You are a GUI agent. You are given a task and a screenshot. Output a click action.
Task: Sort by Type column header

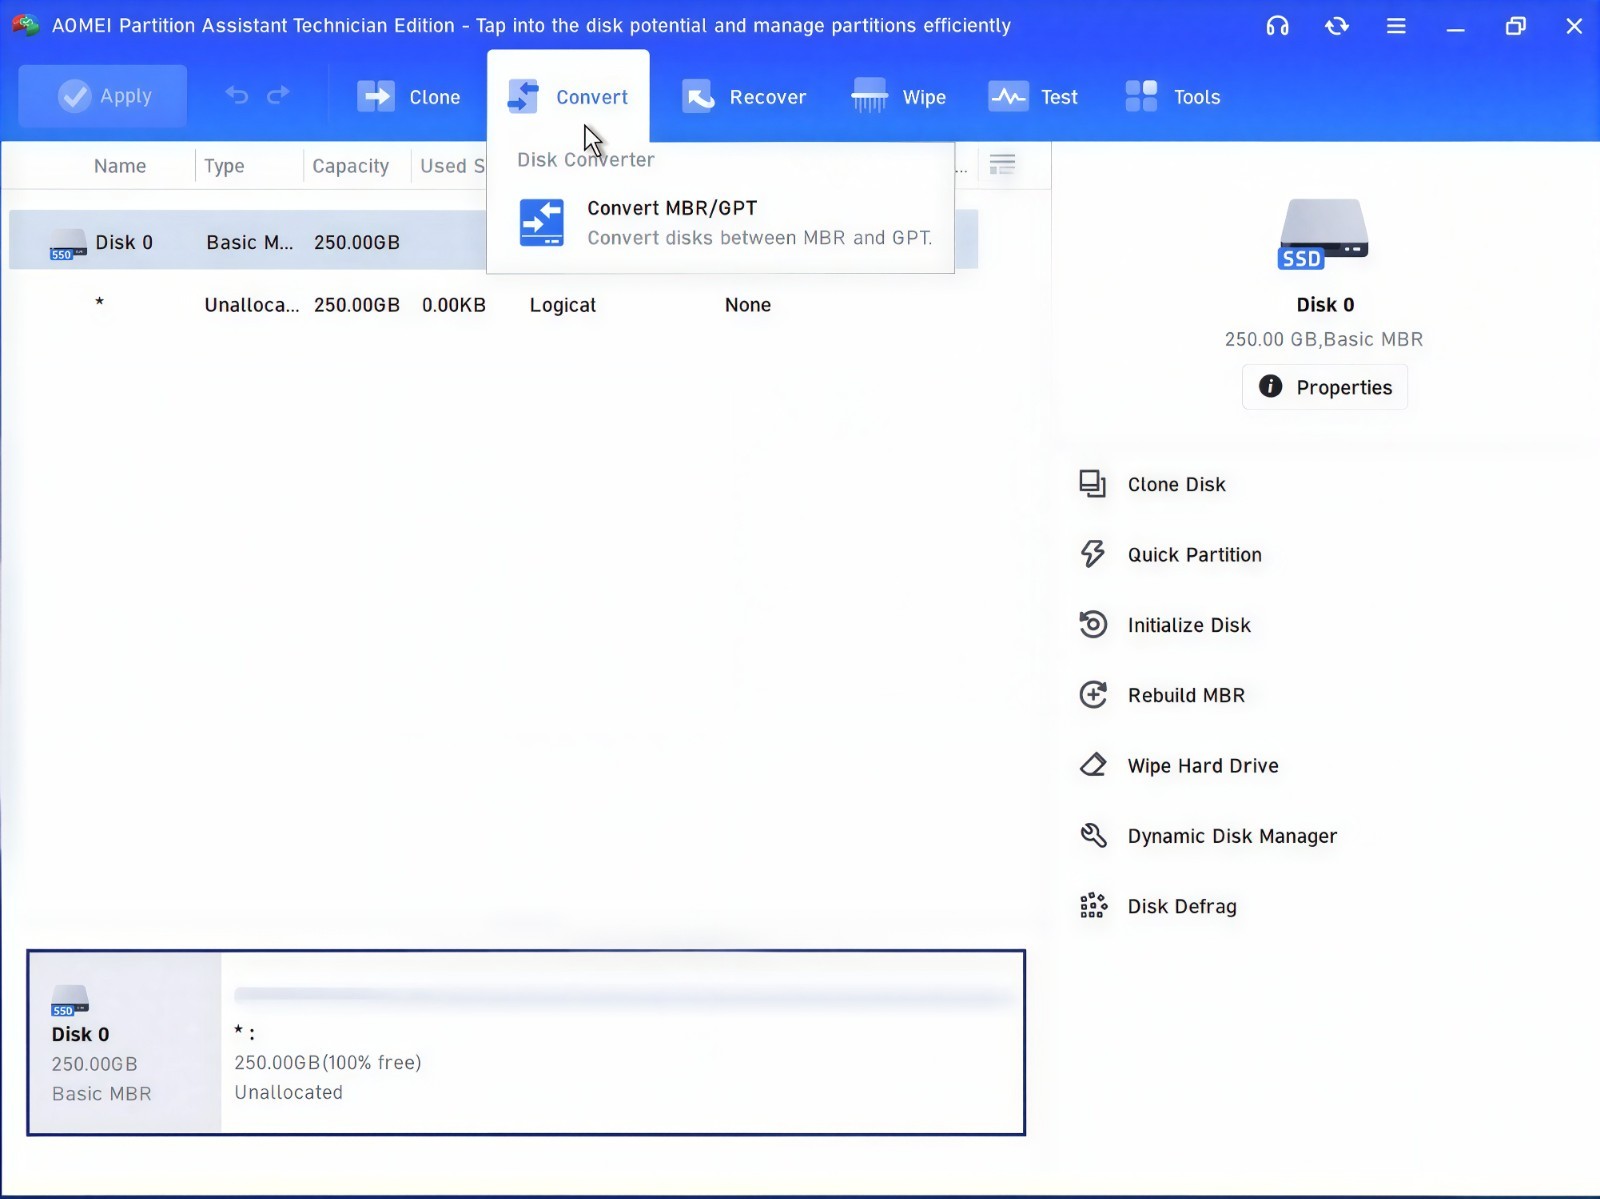(224, 166)
